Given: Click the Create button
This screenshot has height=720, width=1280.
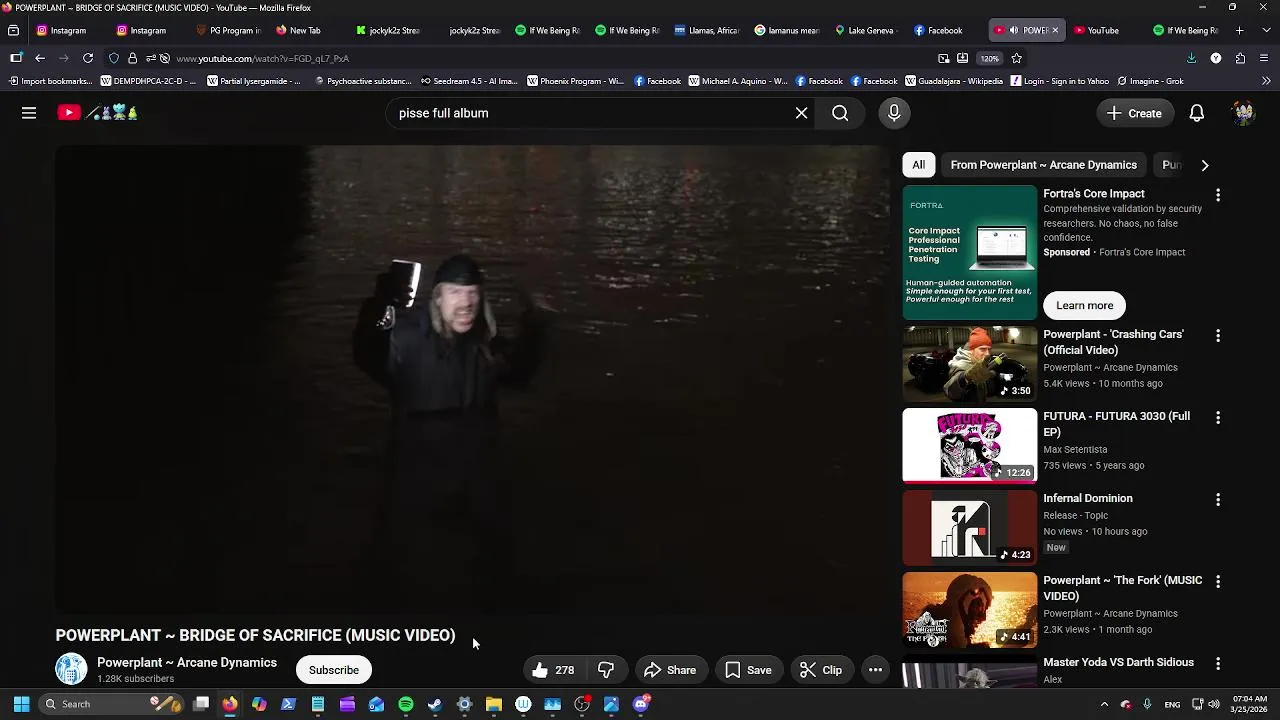Looking at the screenshot, I should click(x=1133, y=113).
